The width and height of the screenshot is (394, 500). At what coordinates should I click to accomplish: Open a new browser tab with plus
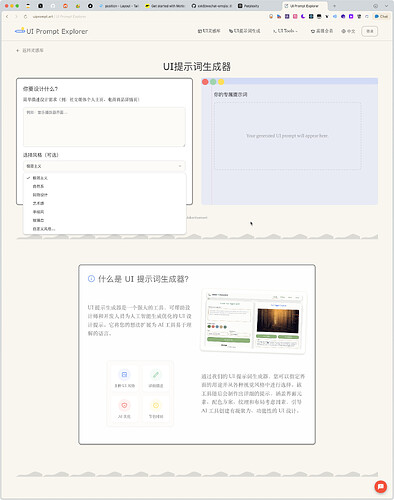(x=334, y=6)
